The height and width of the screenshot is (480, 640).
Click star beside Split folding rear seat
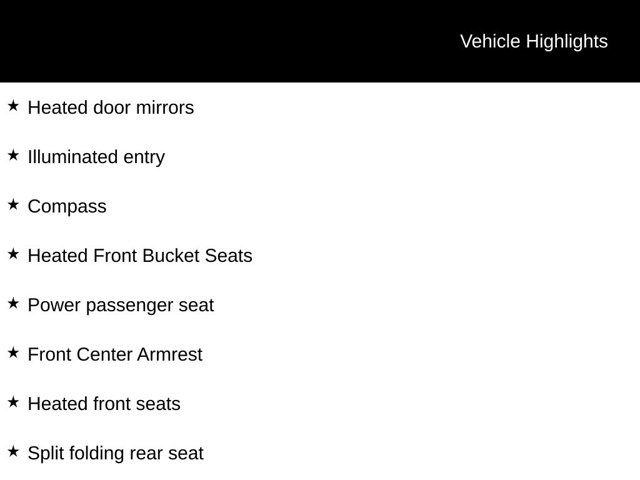point(13,451)
